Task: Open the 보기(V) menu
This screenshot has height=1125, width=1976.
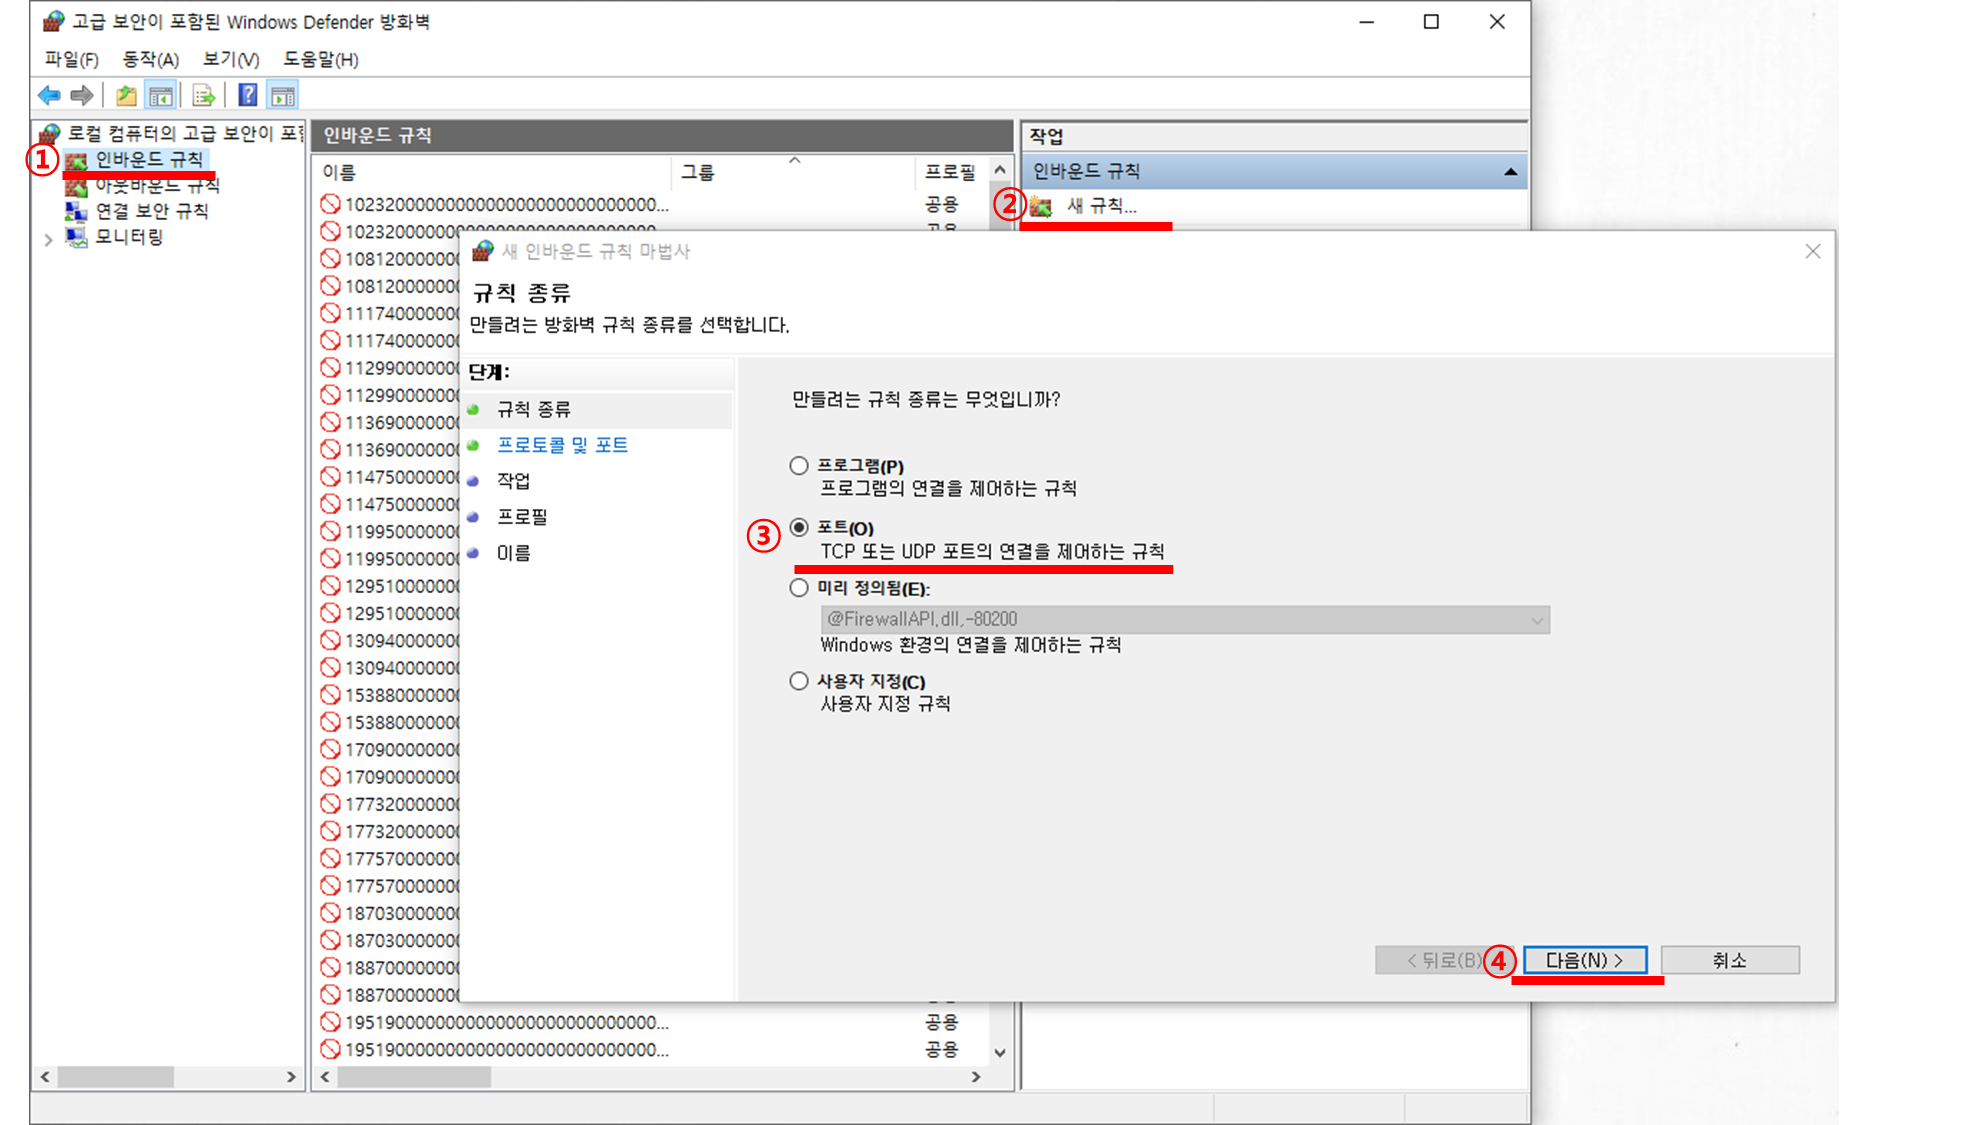Action: point(231,60)
